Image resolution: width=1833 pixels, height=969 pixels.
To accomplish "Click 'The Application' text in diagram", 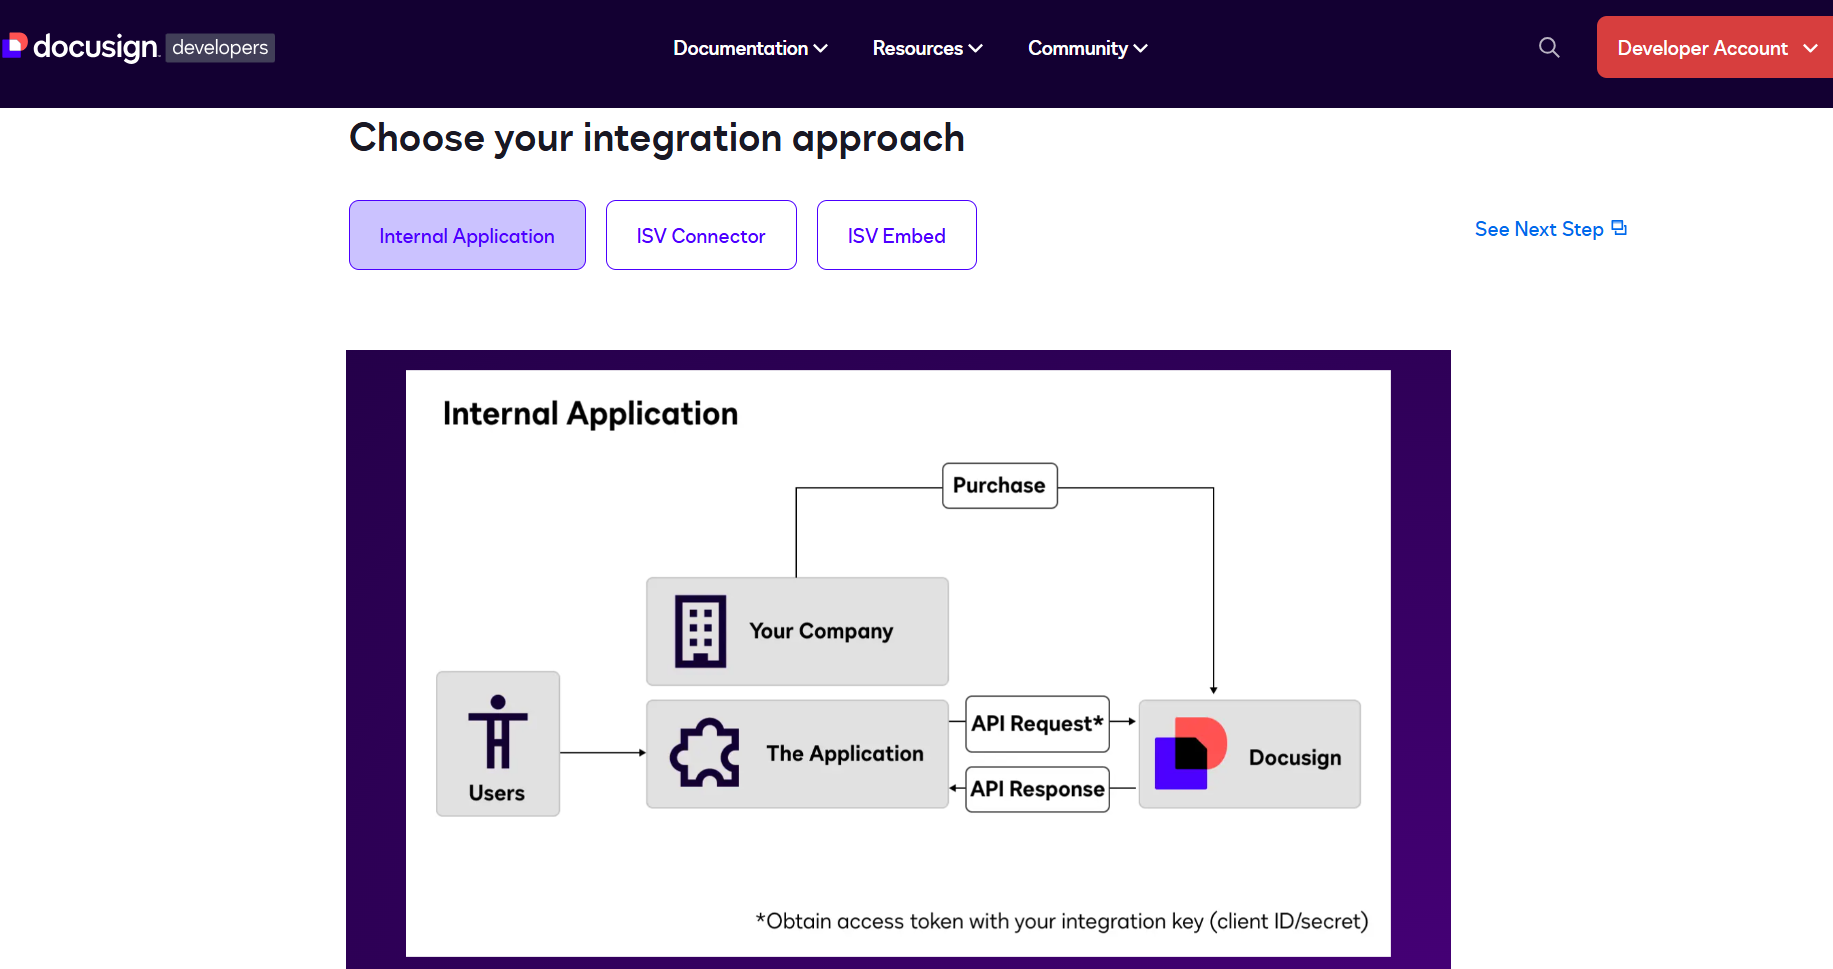I will click(x=845, y=754).
